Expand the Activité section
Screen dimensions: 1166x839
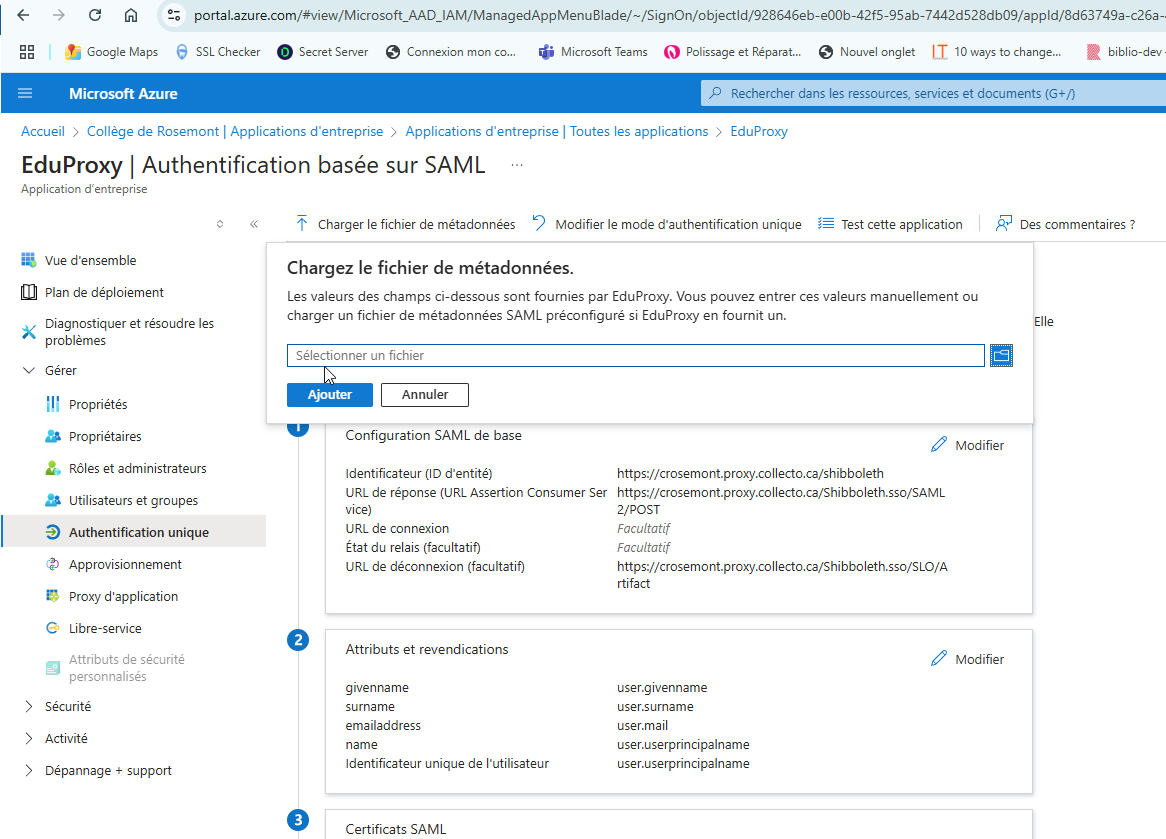tap(28, 738)
